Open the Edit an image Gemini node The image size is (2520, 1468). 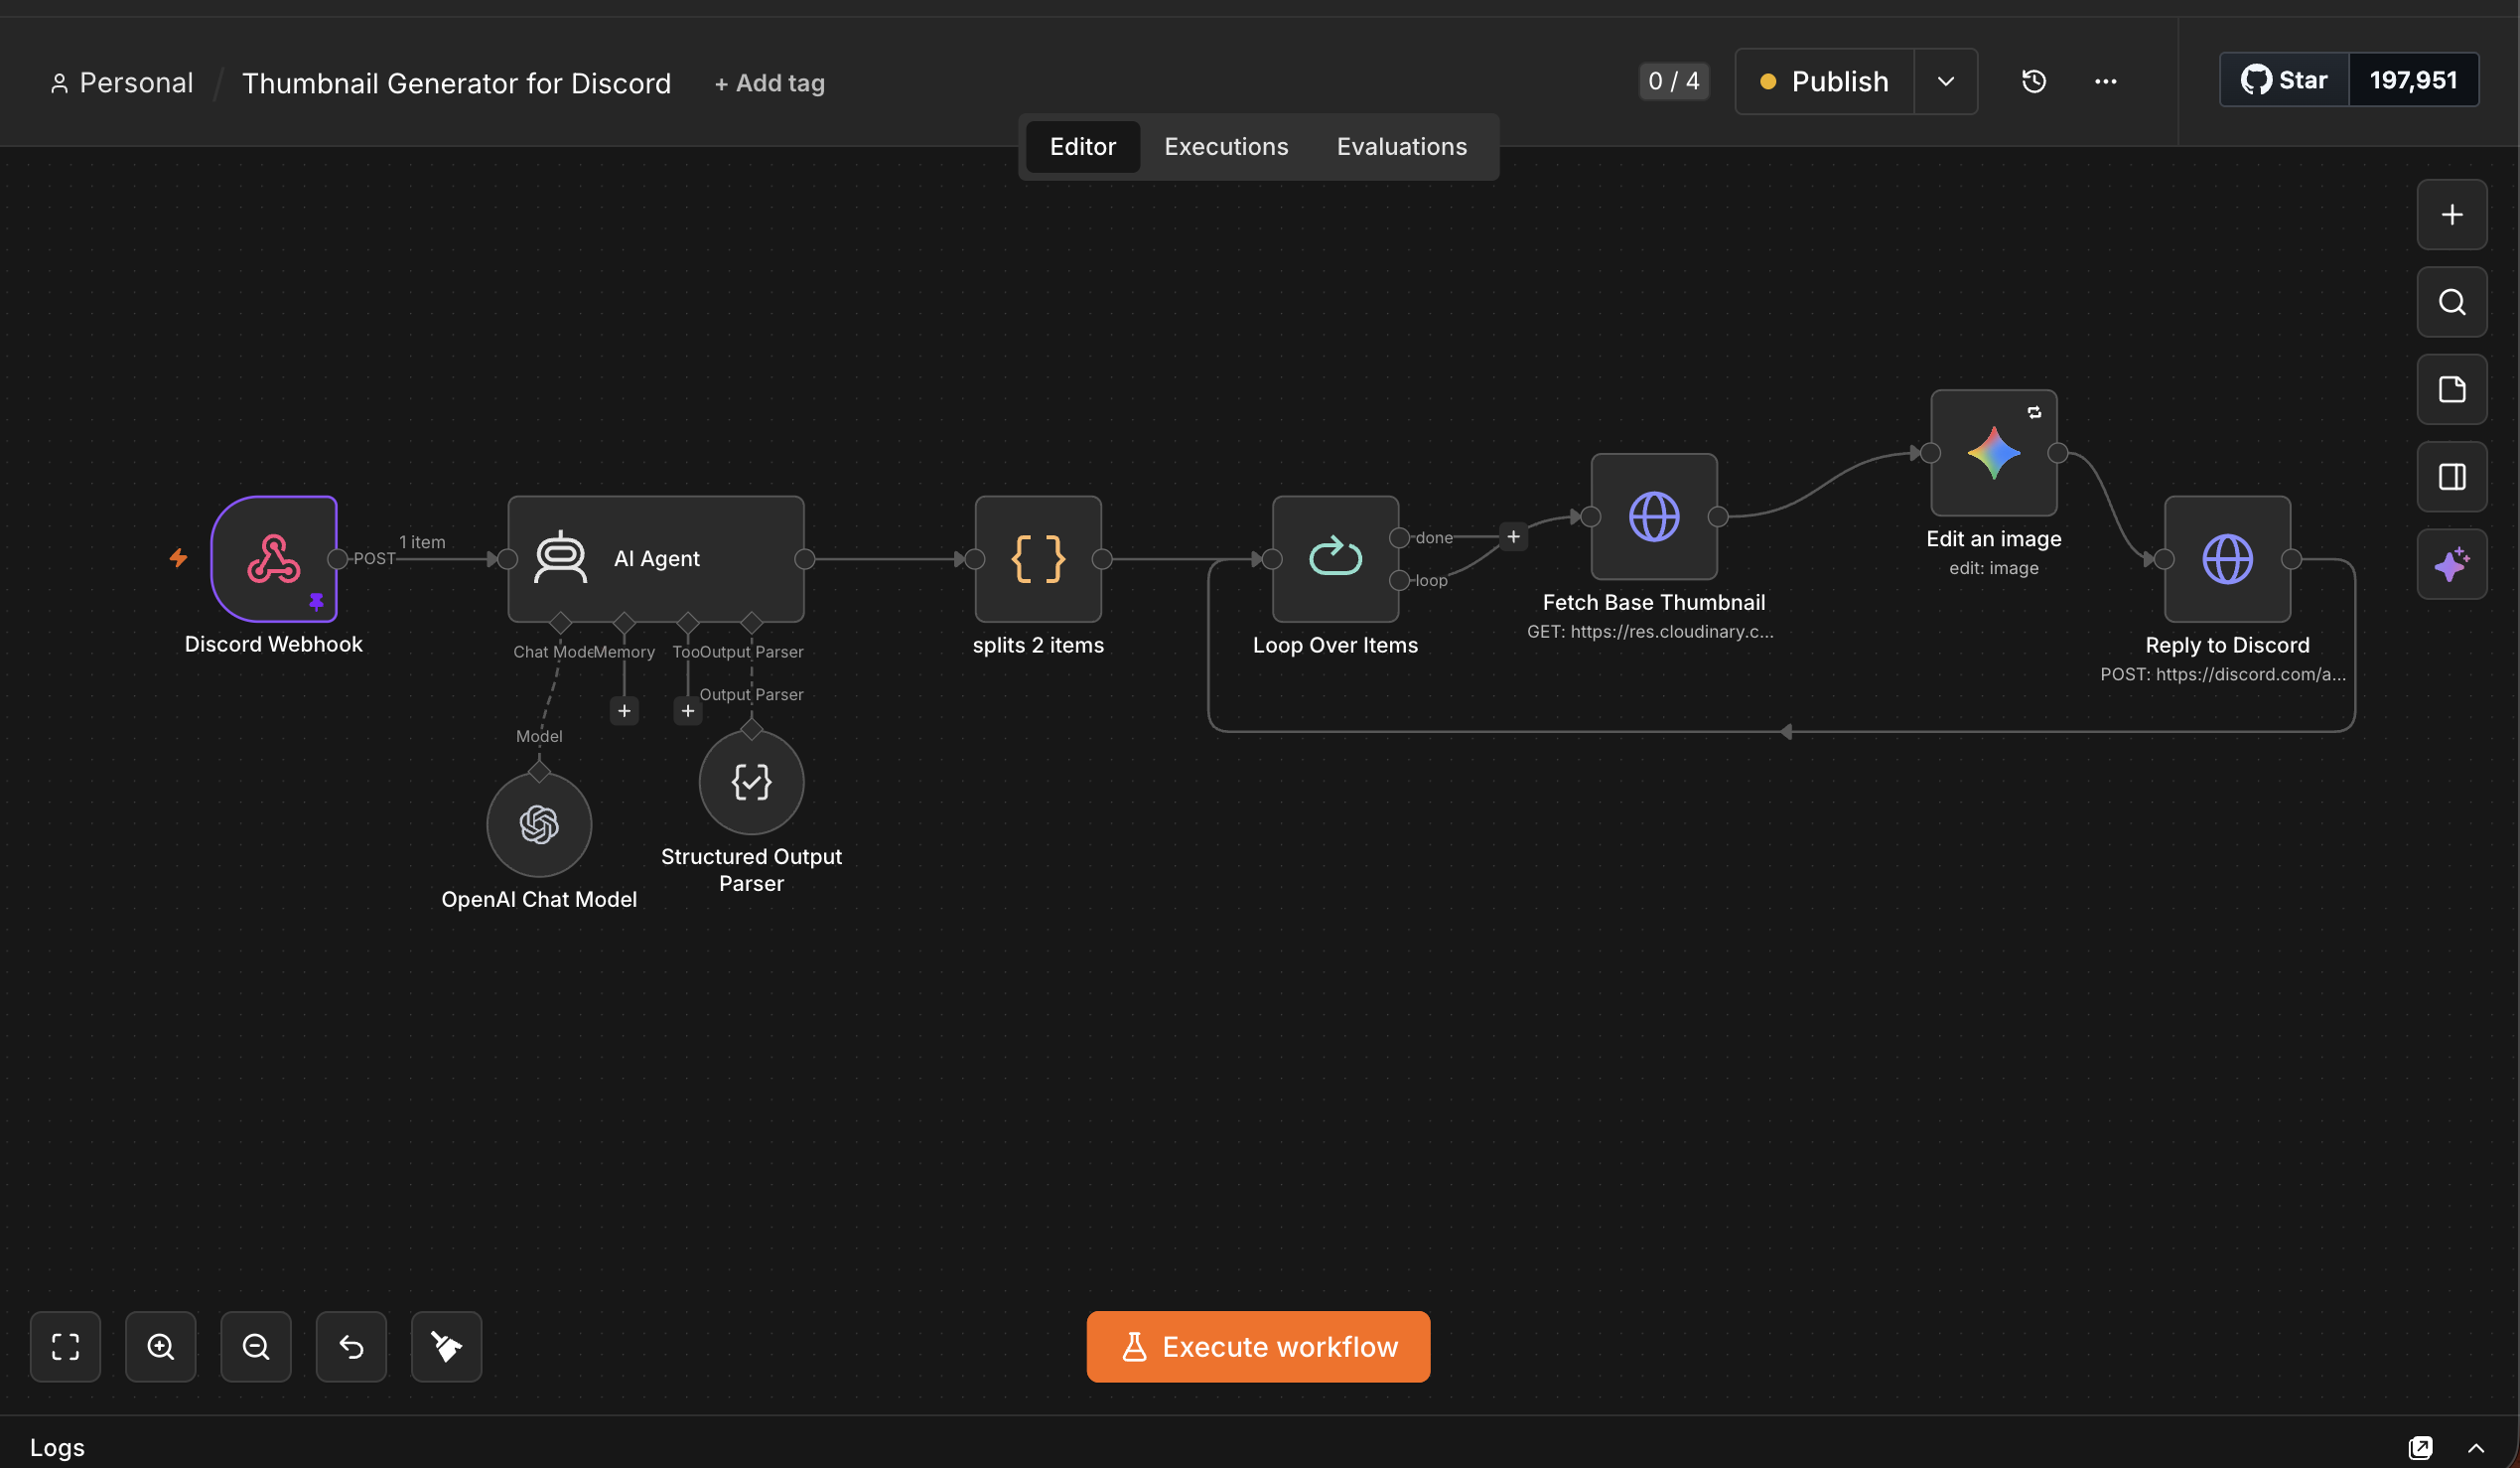coord(1993,453)
